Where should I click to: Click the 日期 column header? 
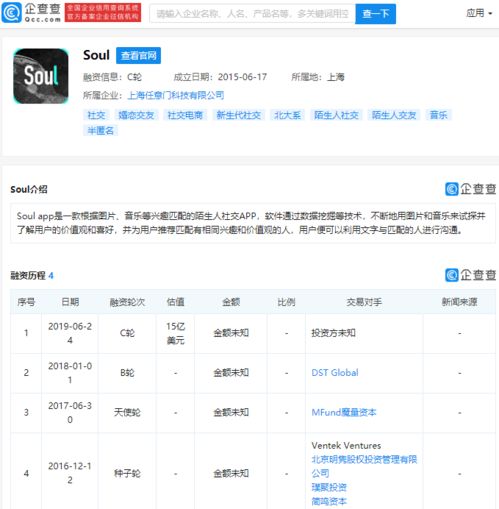pyautogui.click(x=70, y=302)
